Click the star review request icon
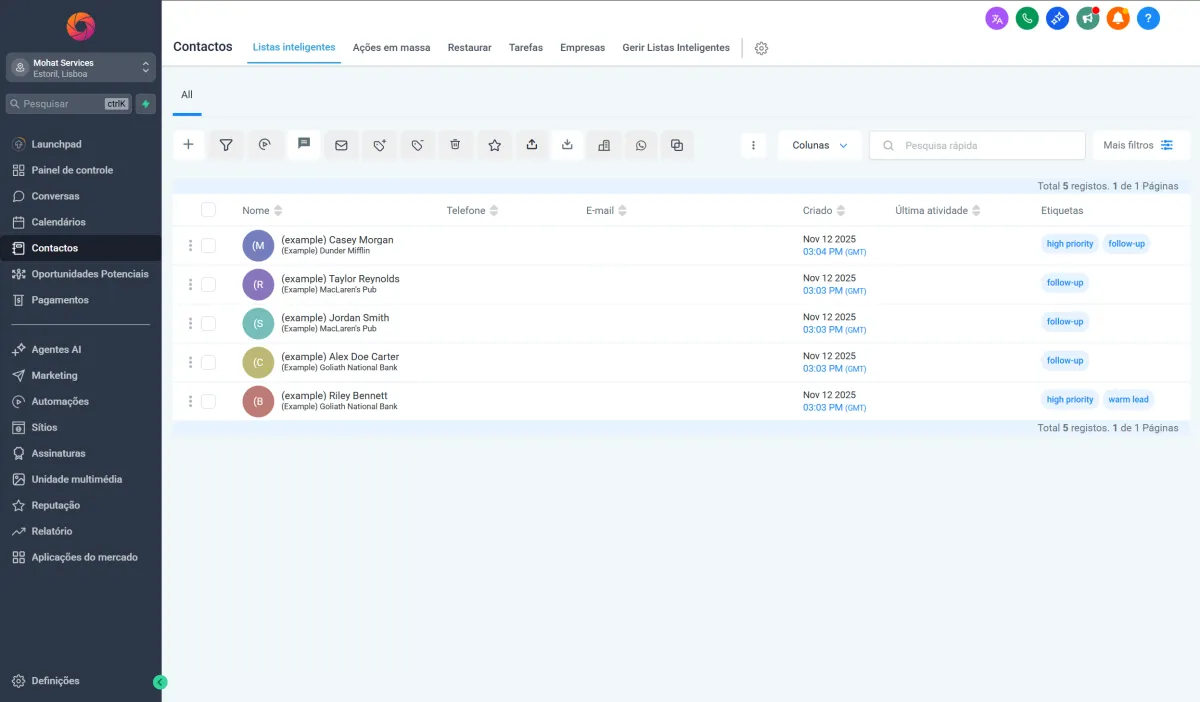The width and height of the screenshot is (1200, 702). tap(494, 145)
